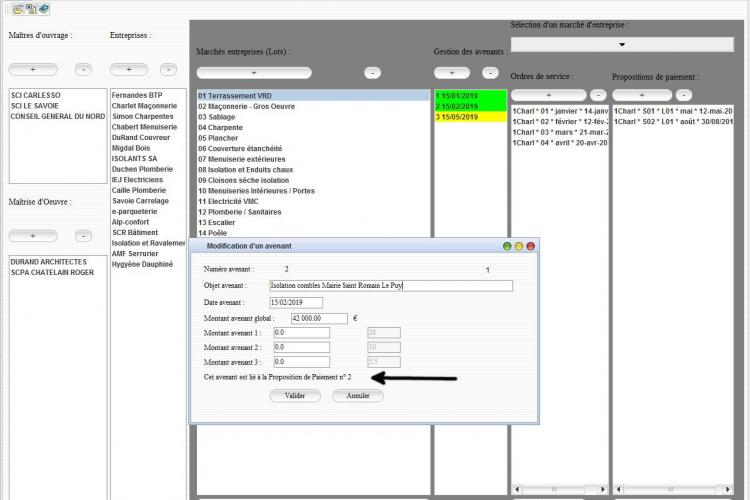Click the green dot in avenant dialog title bar
This screenshot has width=750, height=500.
point(507,246)
